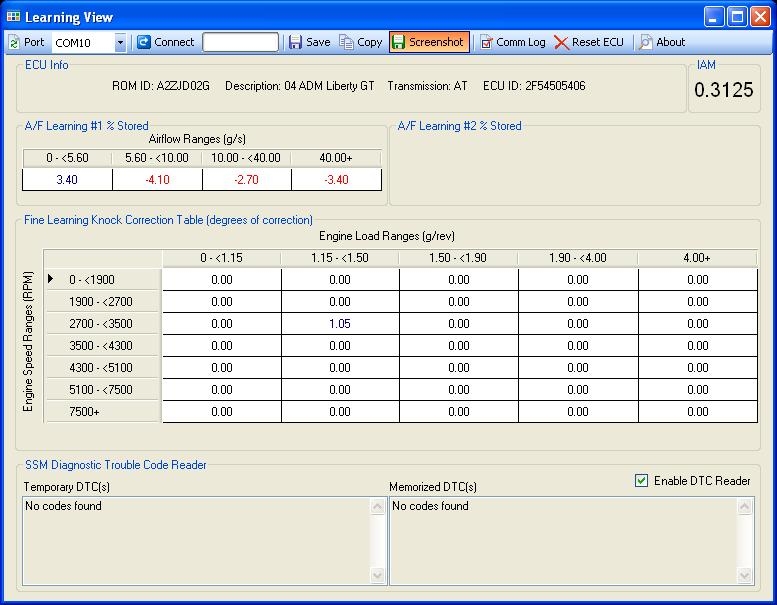Click the Temporary DTC 'No codes found' text

pos(63,506)
